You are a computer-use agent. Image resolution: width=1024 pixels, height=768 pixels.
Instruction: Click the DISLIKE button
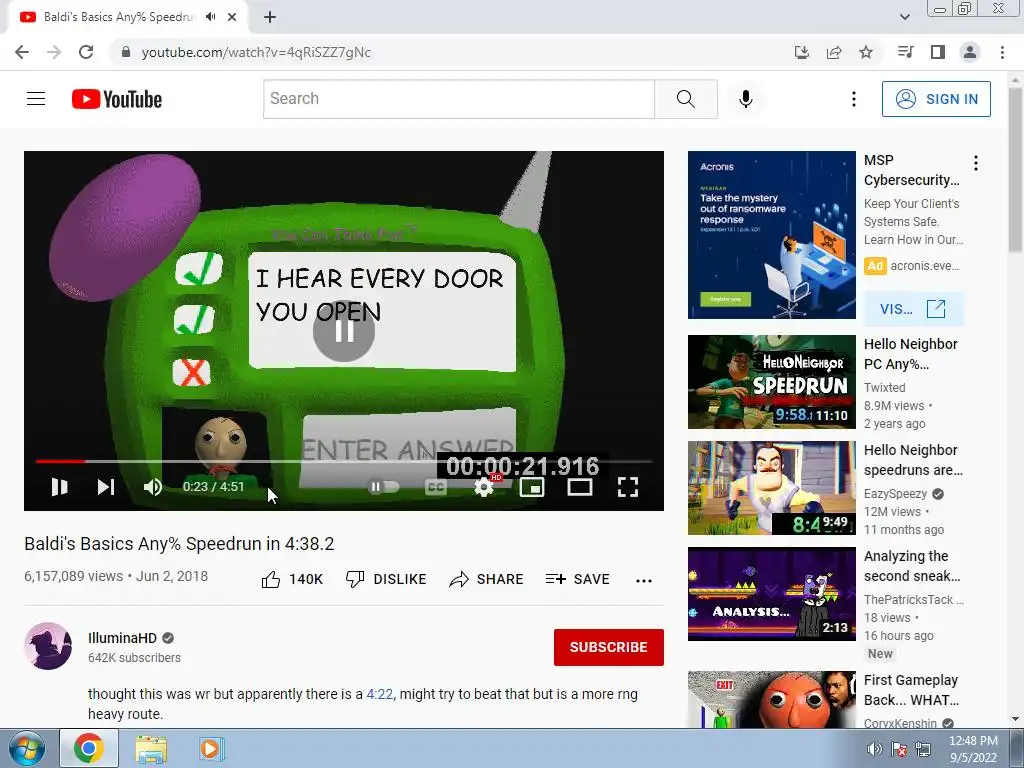click(386, 579)
